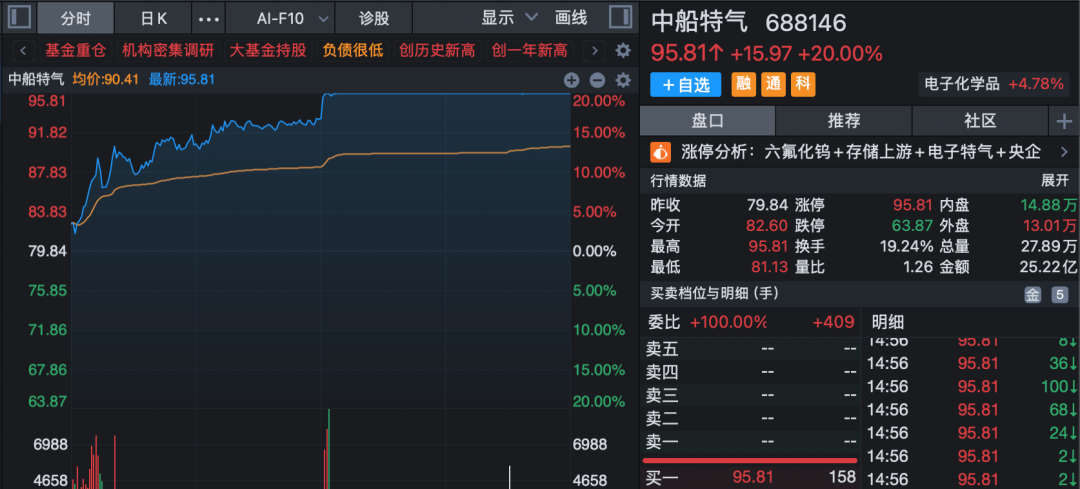The width and height of the screenshot is (1080, 489).
Task: Open the 电子化学品 sector link
Action: [x=994, y=84]
